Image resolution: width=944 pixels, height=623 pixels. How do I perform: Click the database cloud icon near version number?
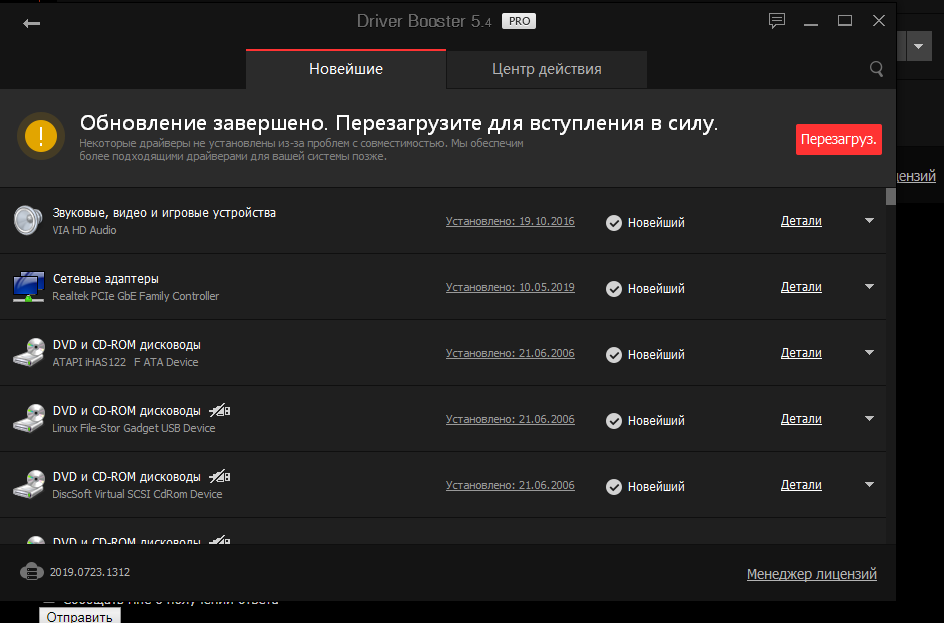[31, 571]
